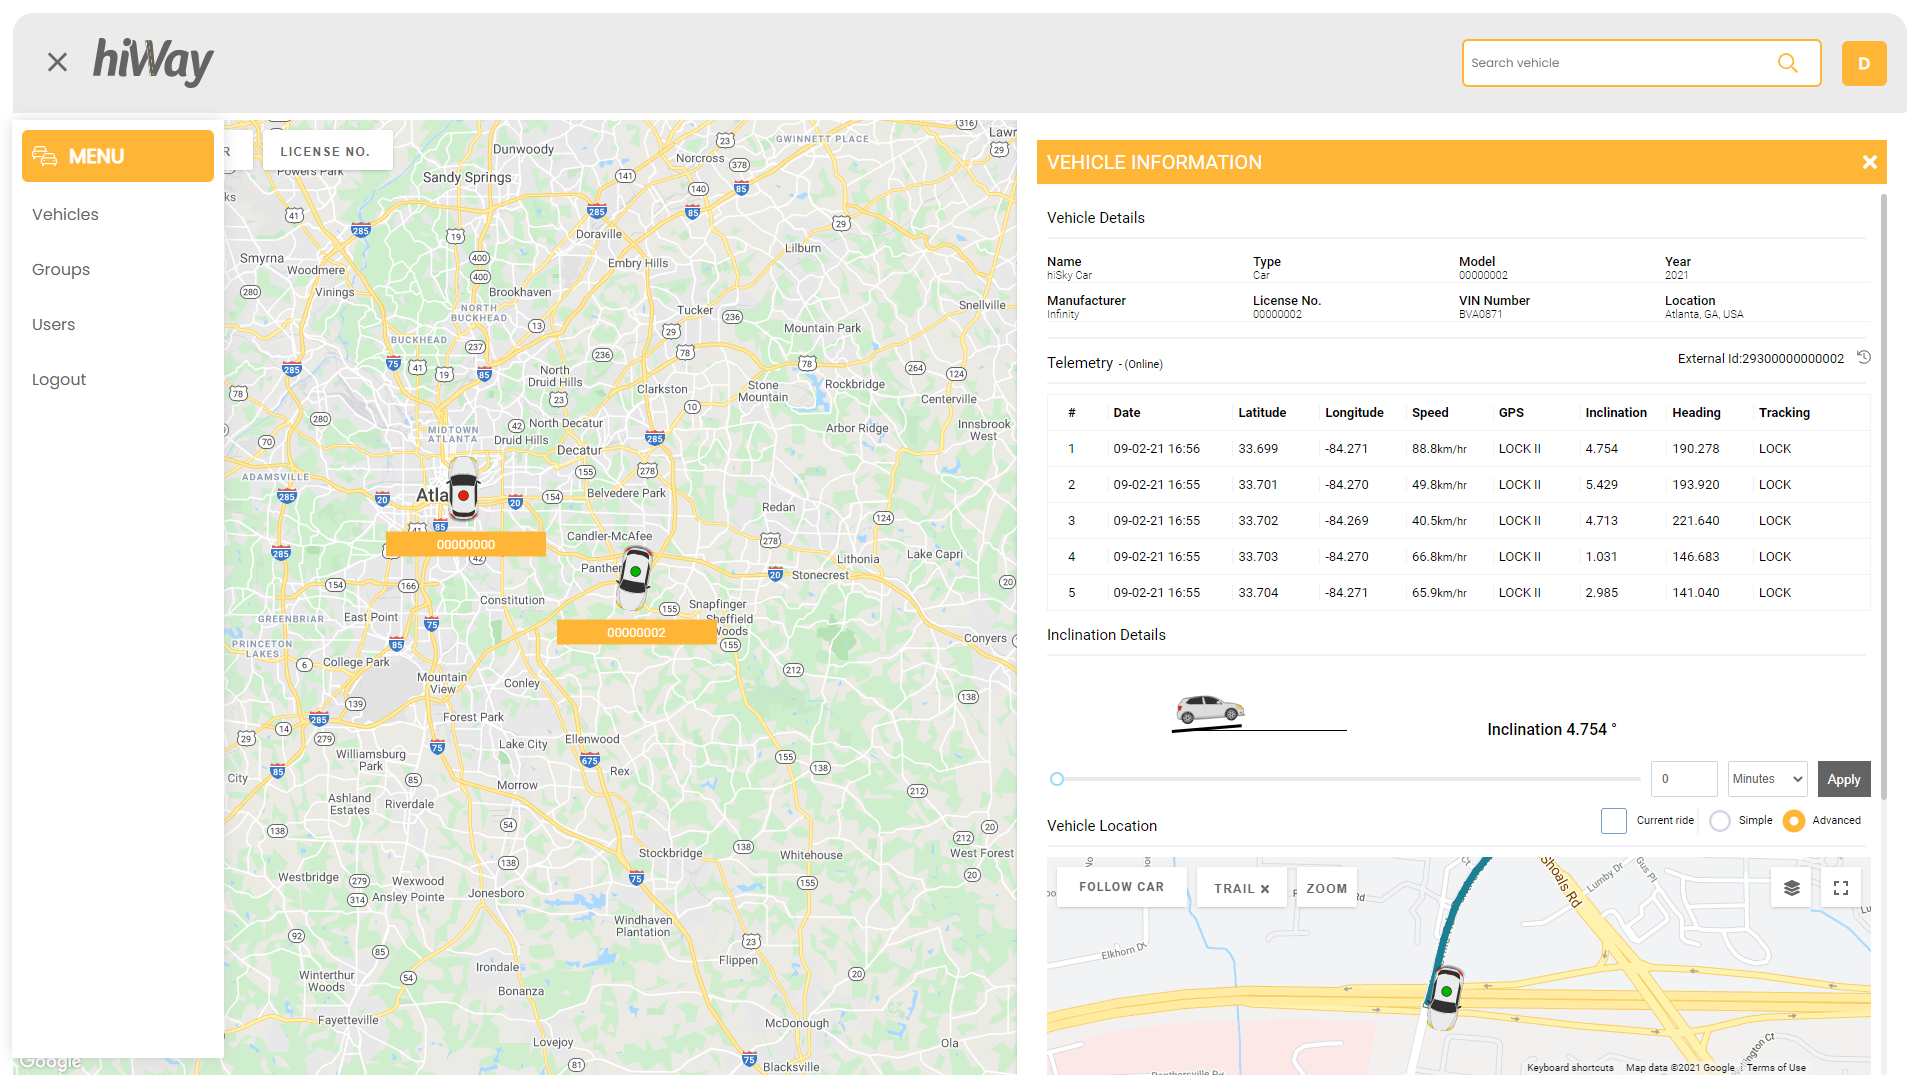Open Vehicles from the side menu
This screenshot has height=1080, width=1920.
pyautogui.click(x=65, y=214)
